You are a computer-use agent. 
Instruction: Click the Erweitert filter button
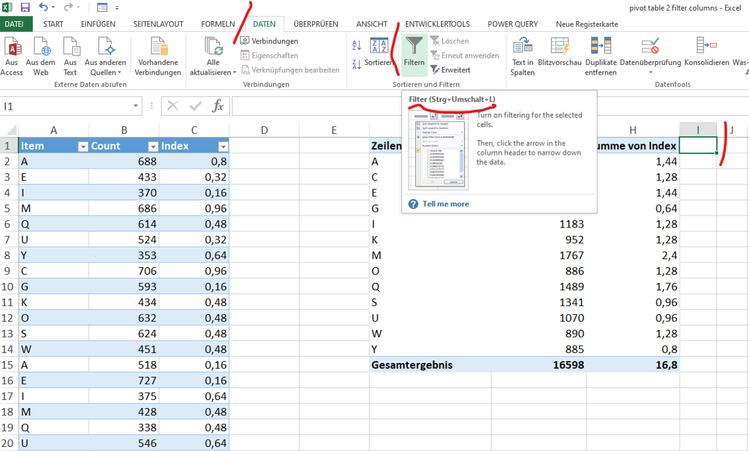pyautogui.click(x=449, y=70)
